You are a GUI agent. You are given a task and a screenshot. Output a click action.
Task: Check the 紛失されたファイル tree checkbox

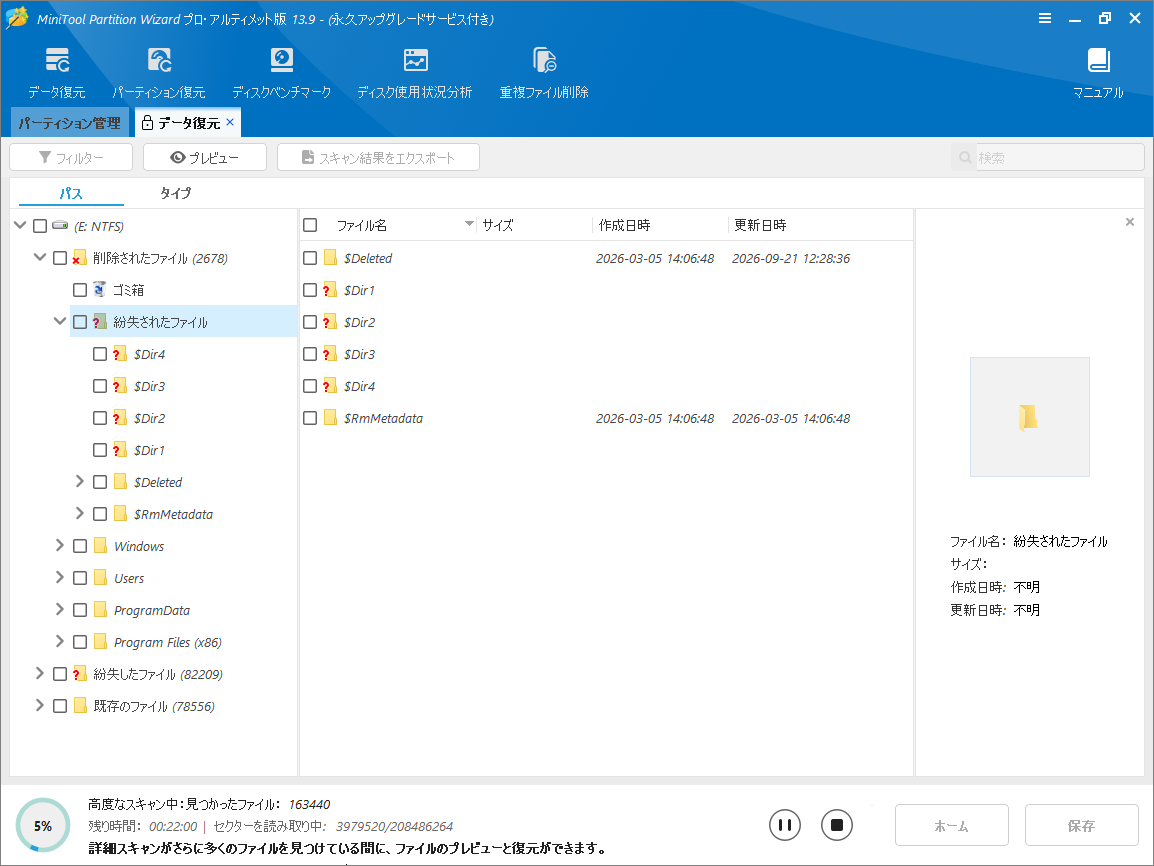(80, 322)
